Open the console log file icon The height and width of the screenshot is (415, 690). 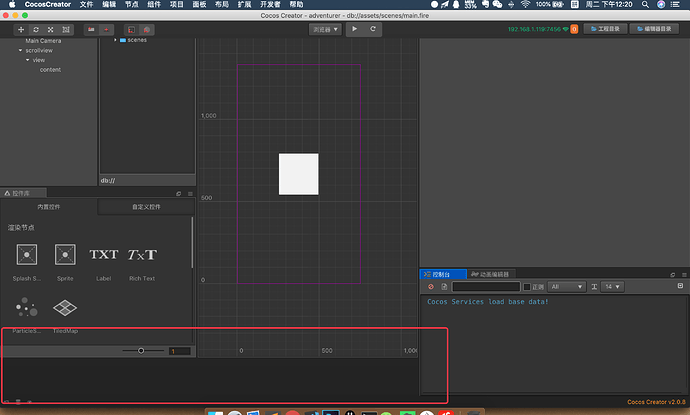coord(444,287)
